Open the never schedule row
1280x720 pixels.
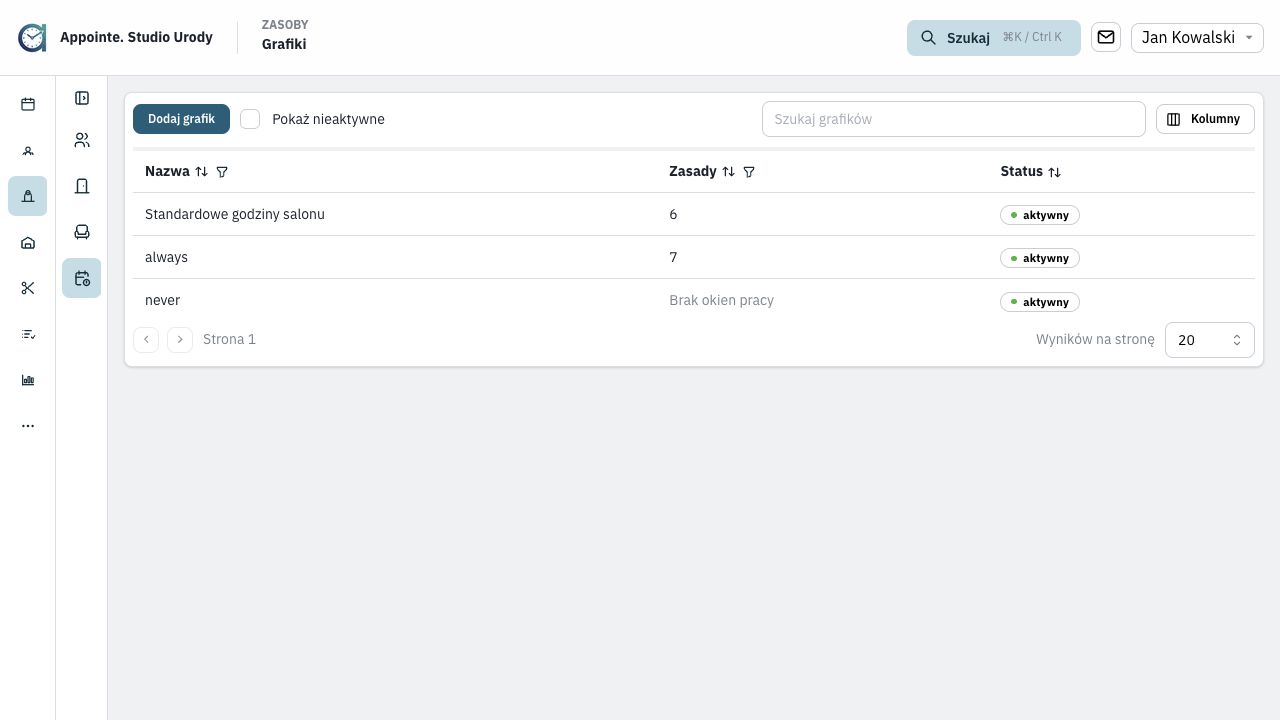[694, 300]
